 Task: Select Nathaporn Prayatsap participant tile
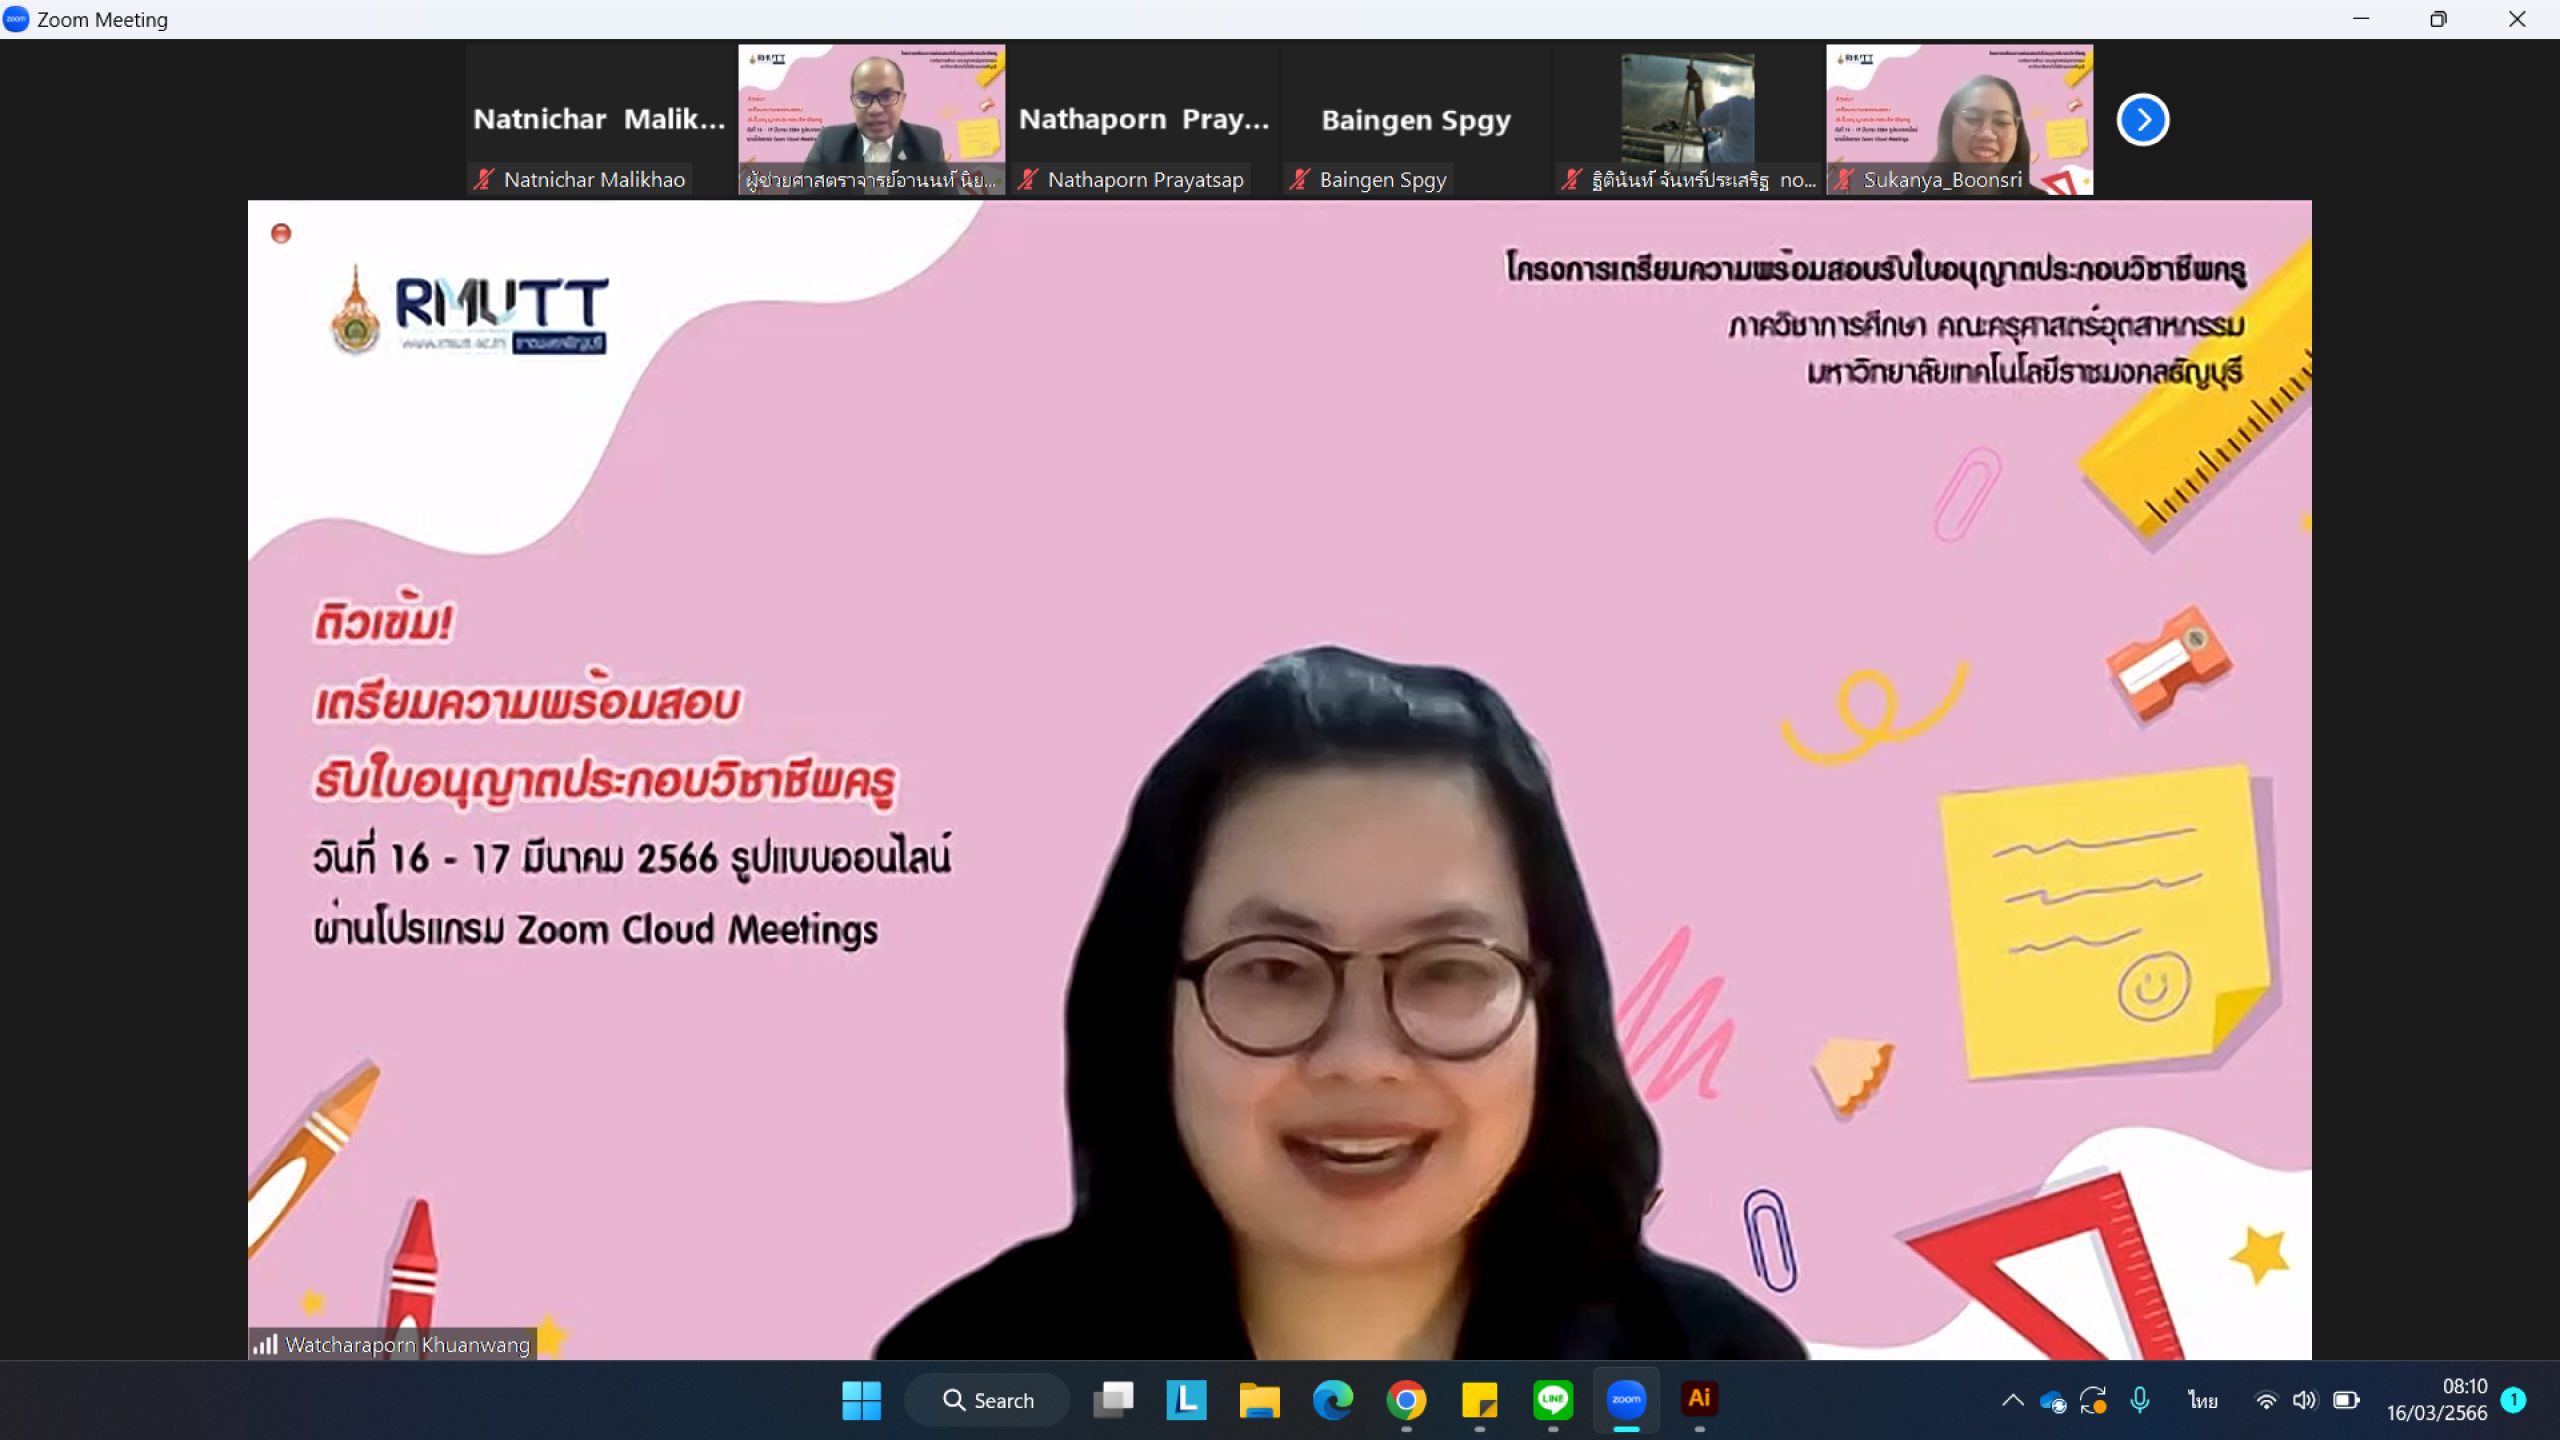click(1144, 119)
